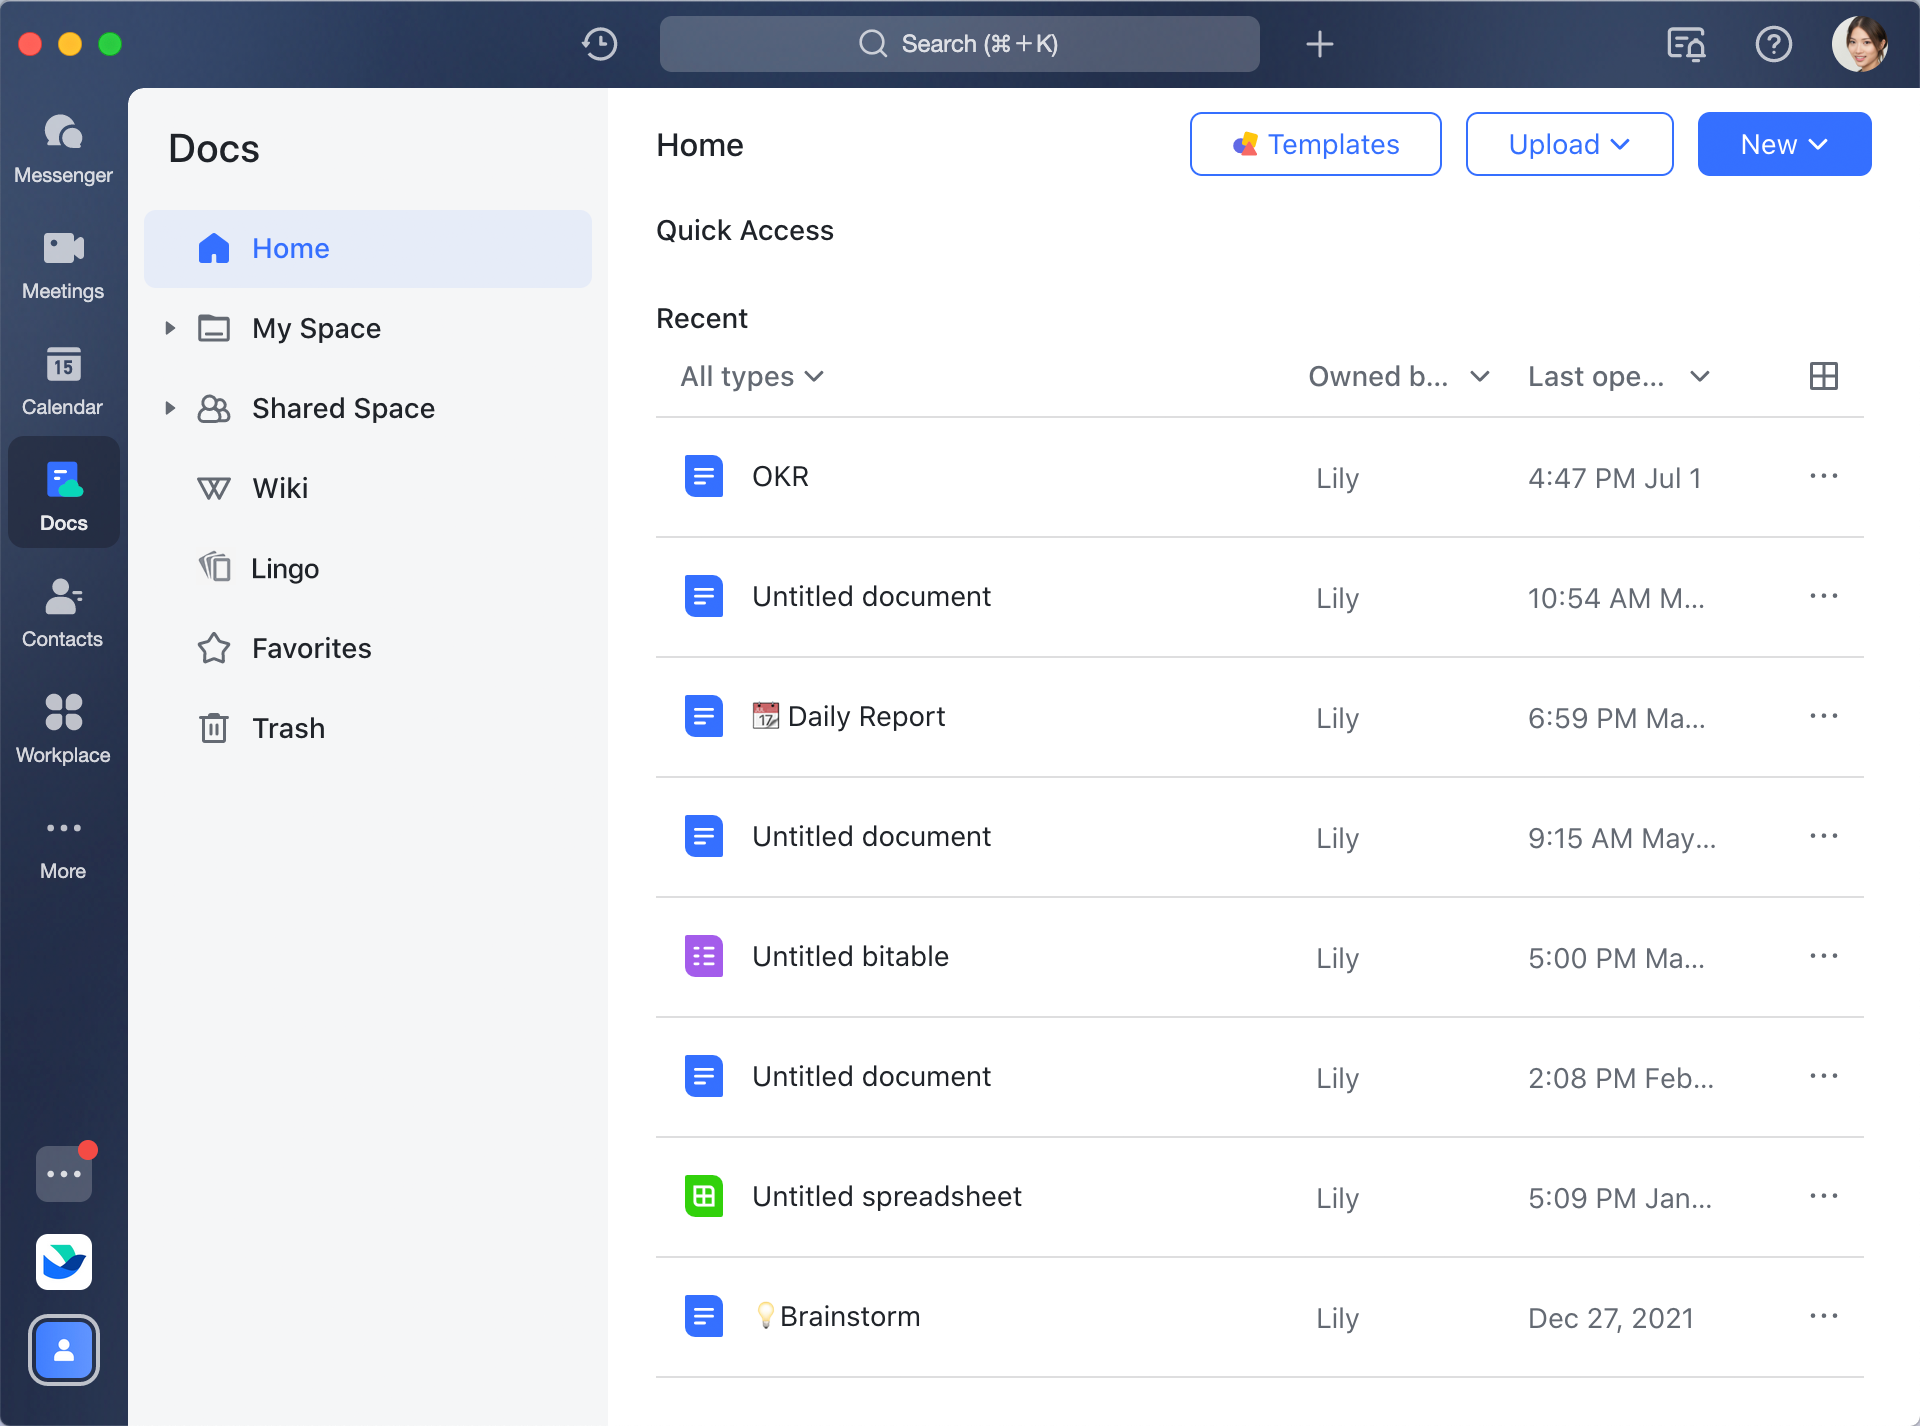Open the All types filter dropdown
The width and height of the screenshot is (1920, 1426).
(x=751, y=376)
